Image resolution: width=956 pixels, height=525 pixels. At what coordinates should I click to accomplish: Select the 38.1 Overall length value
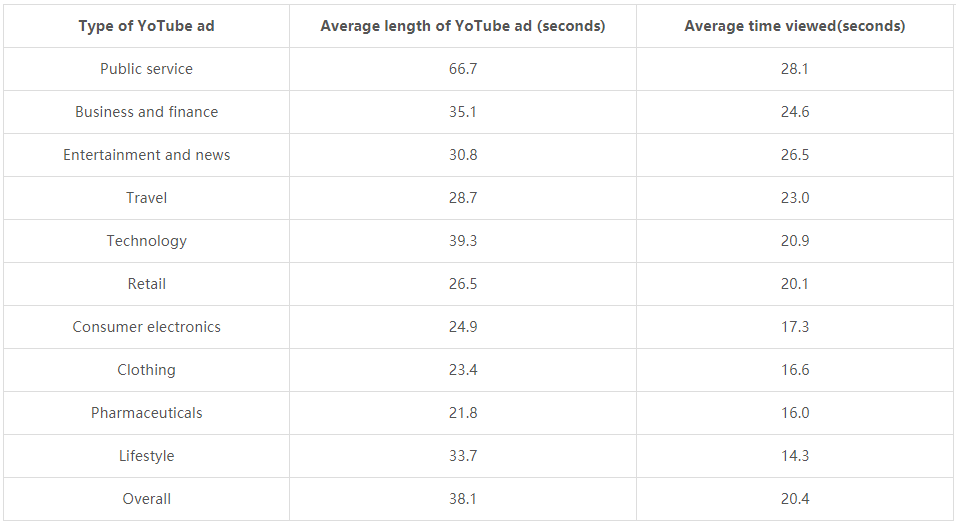(463, 499)
